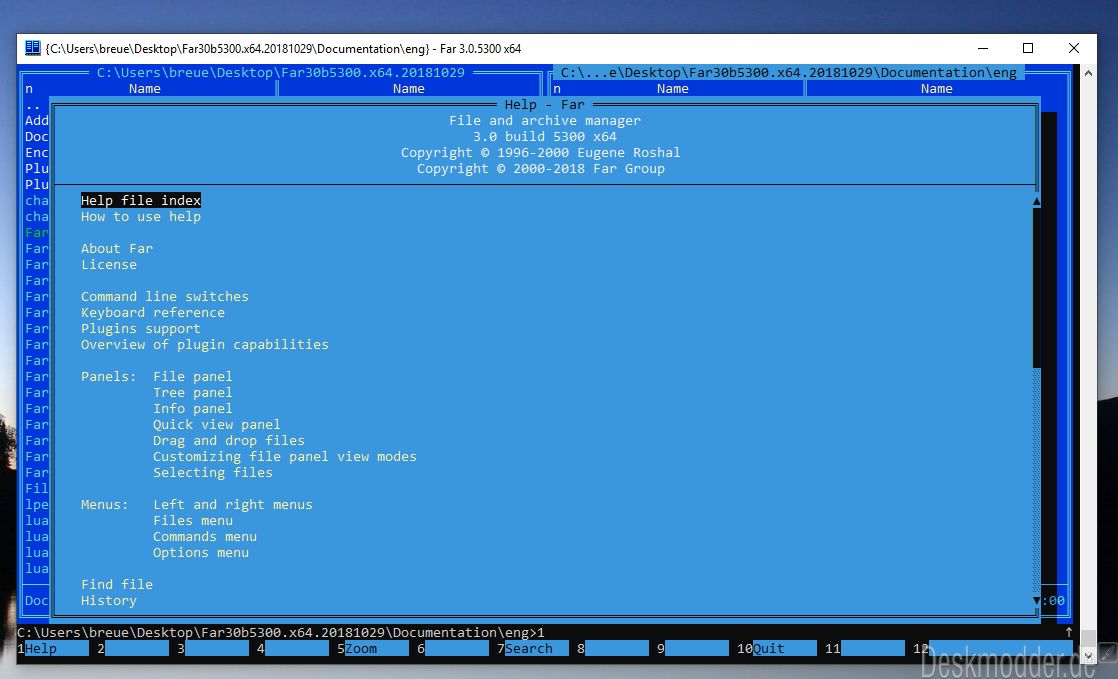Viewport: 1118px width, 679px height.
Task: Open the File panel help topic
Action: click(x=193, y=377)
